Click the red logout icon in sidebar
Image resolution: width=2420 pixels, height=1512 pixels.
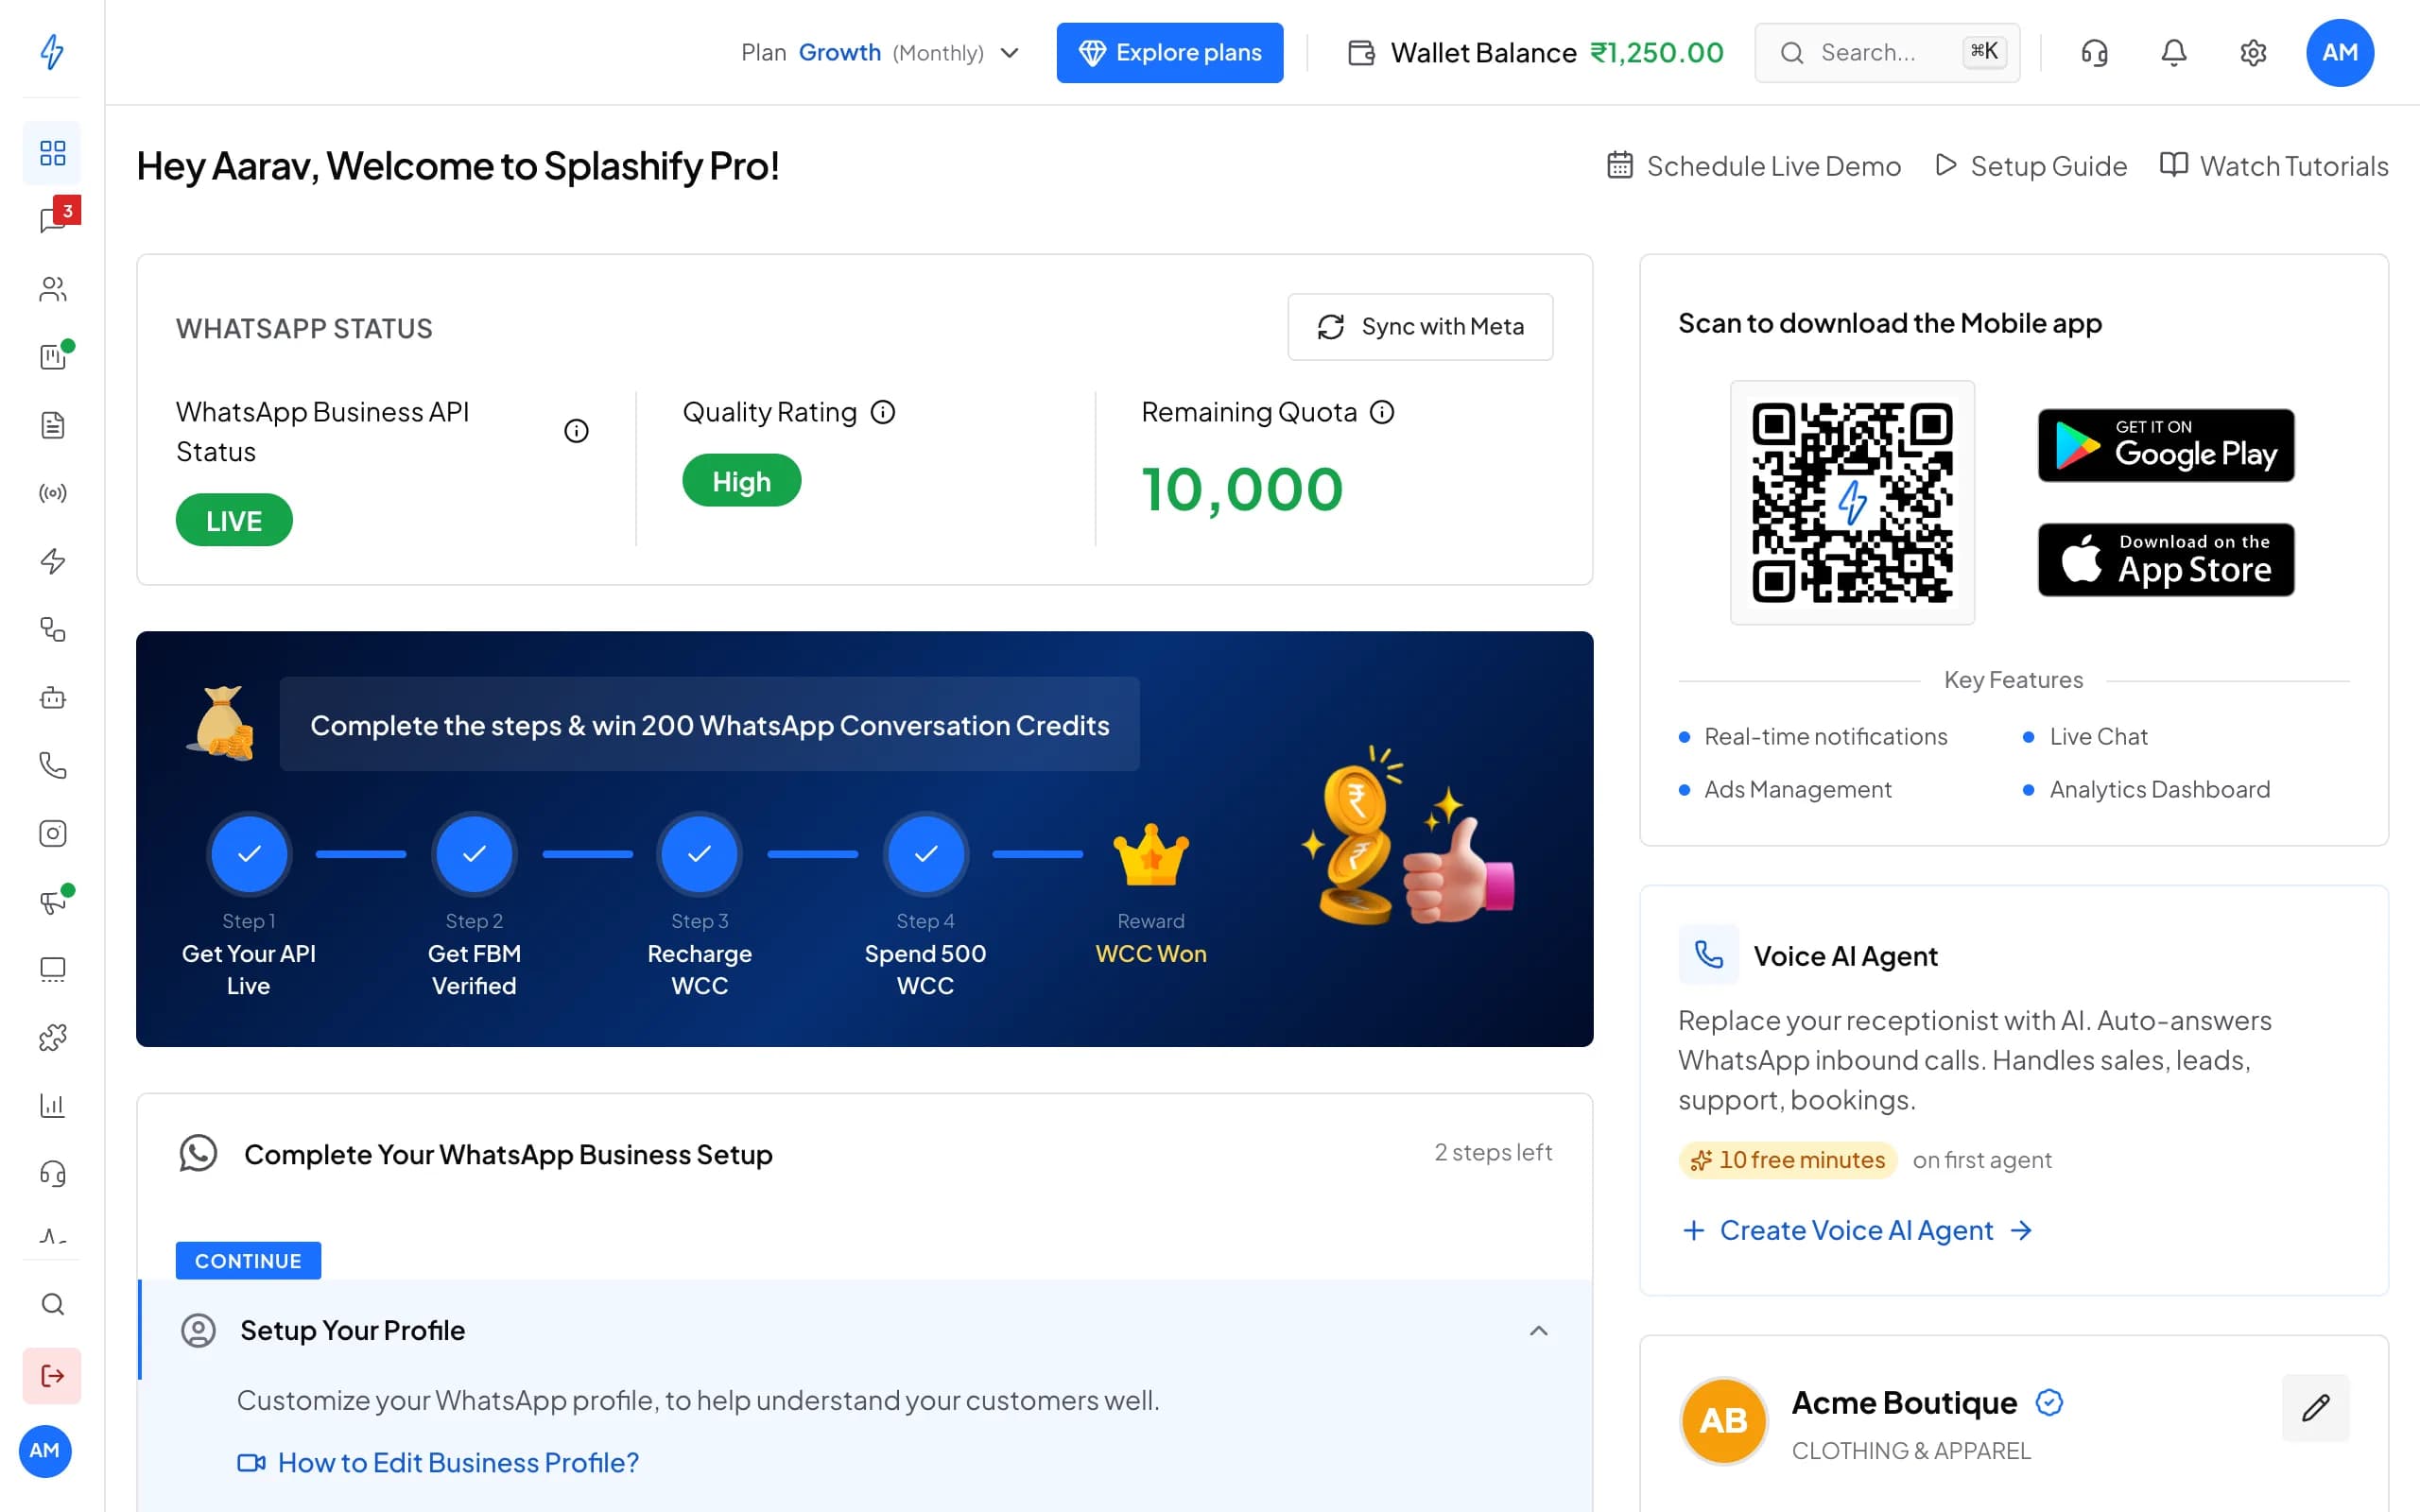(52, 1376)
